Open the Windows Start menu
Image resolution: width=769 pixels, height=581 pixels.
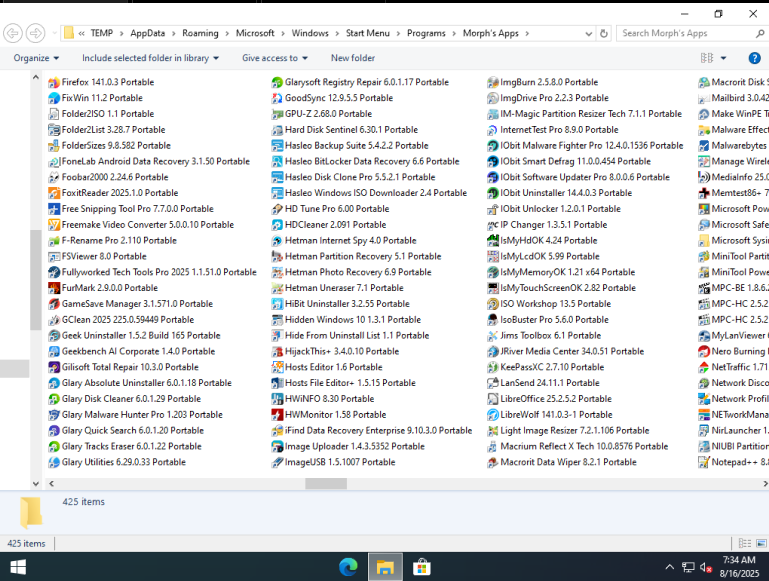18,567
